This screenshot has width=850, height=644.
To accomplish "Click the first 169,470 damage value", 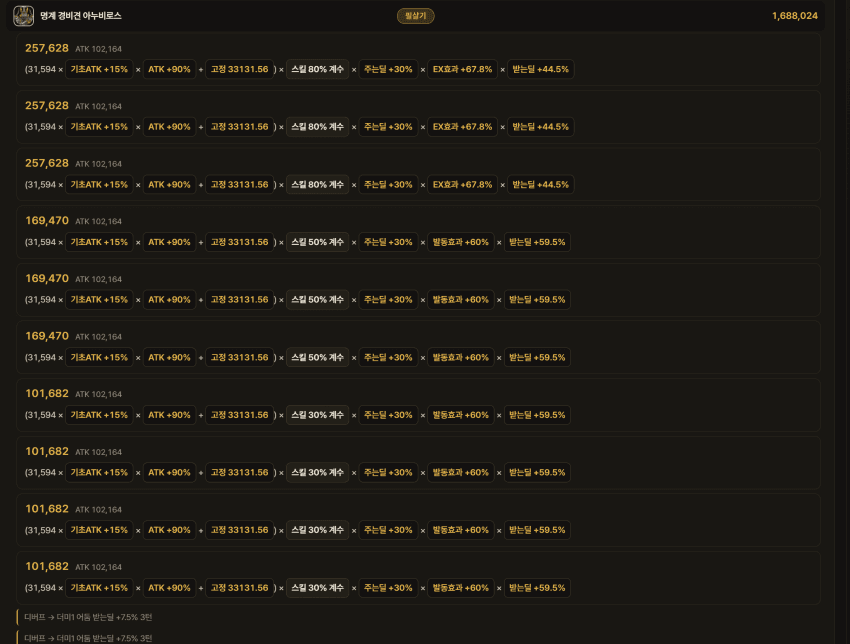I will [47, 221].
